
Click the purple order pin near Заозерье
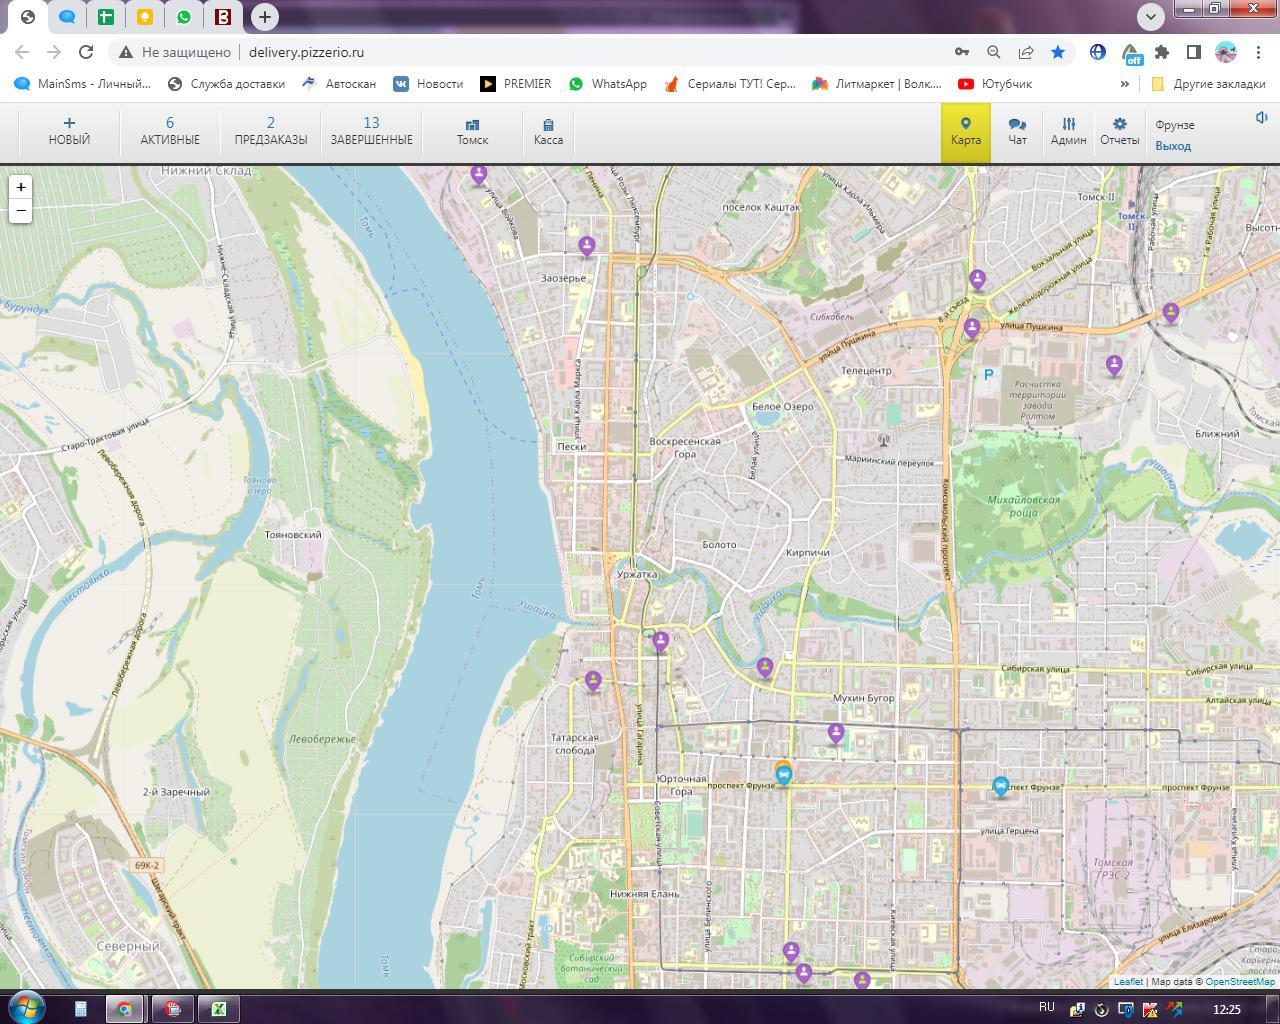(x=587, y=245)
